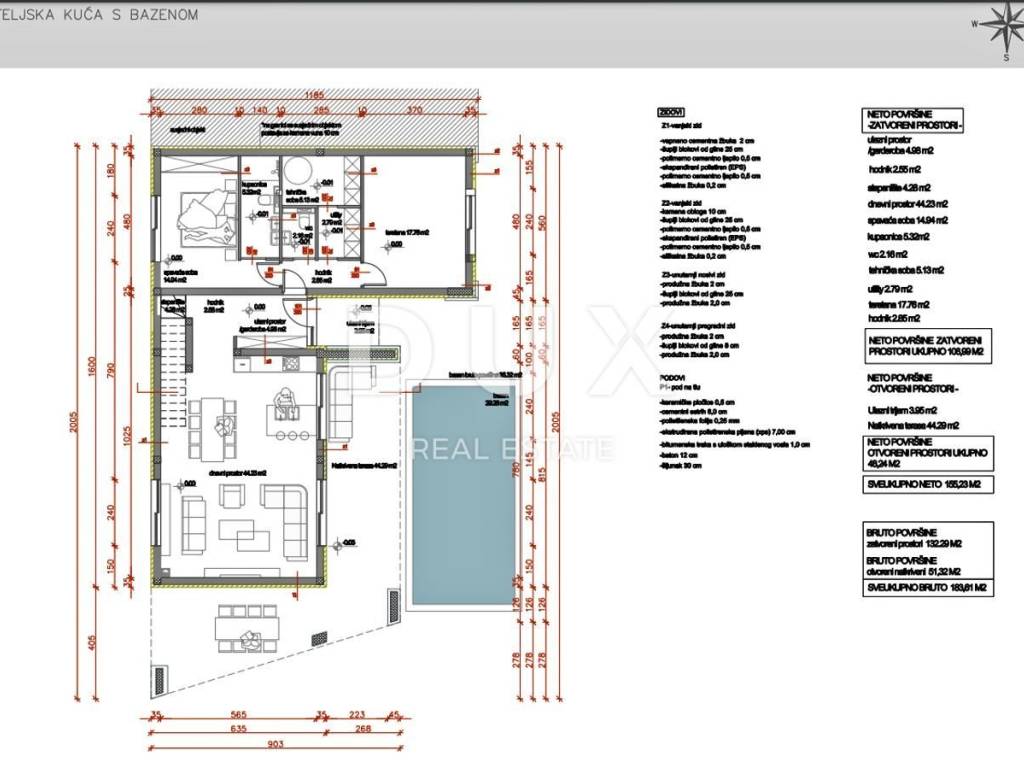Click the L-shaped sofa on the covered terrace

pos(346,402)
